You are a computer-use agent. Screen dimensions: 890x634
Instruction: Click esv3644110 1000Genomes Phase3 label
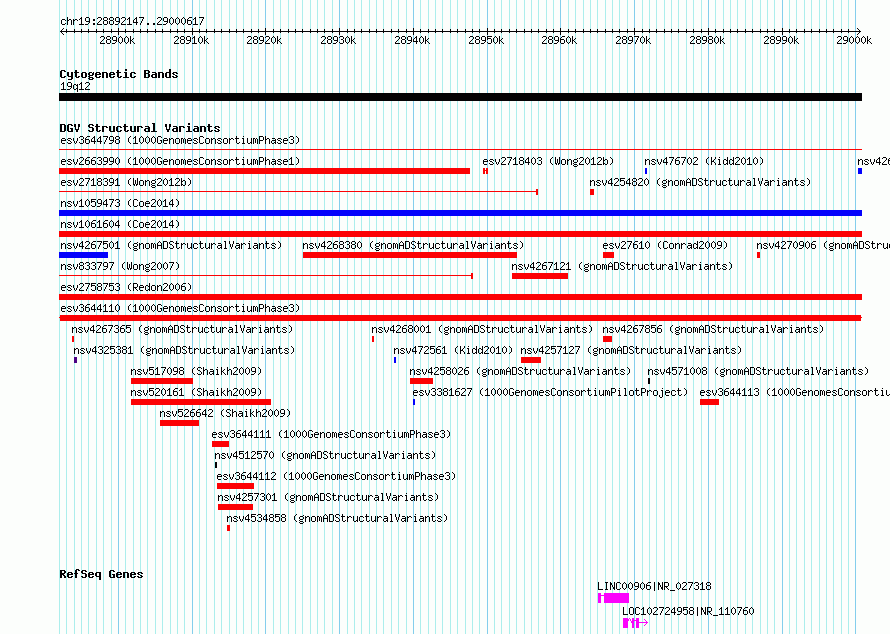point(180,308)
